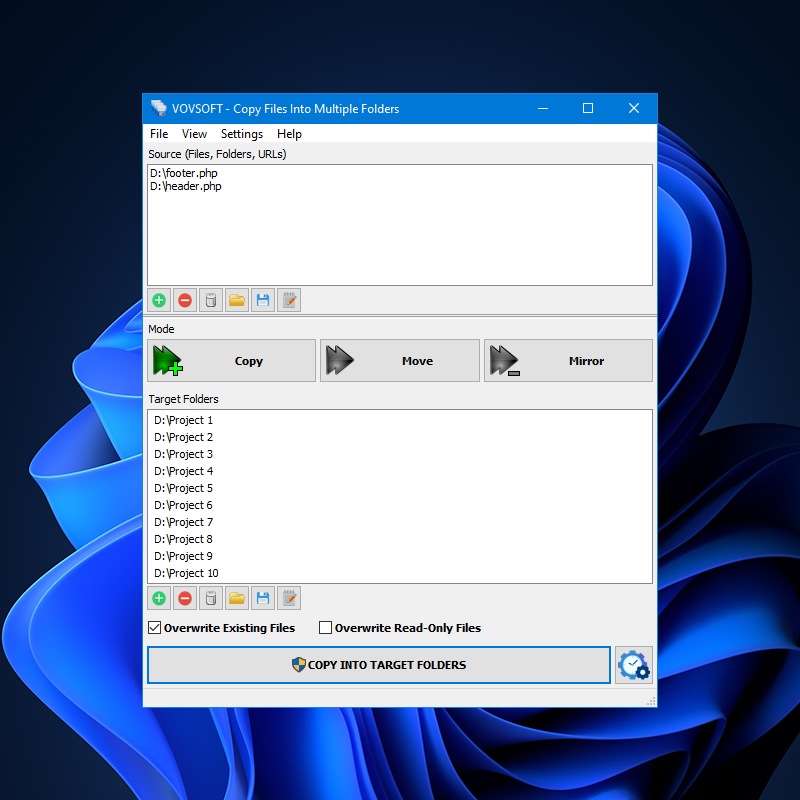Open the scheduler gear icon
This screenshot has height=800, width=800.
pos(634,665)
